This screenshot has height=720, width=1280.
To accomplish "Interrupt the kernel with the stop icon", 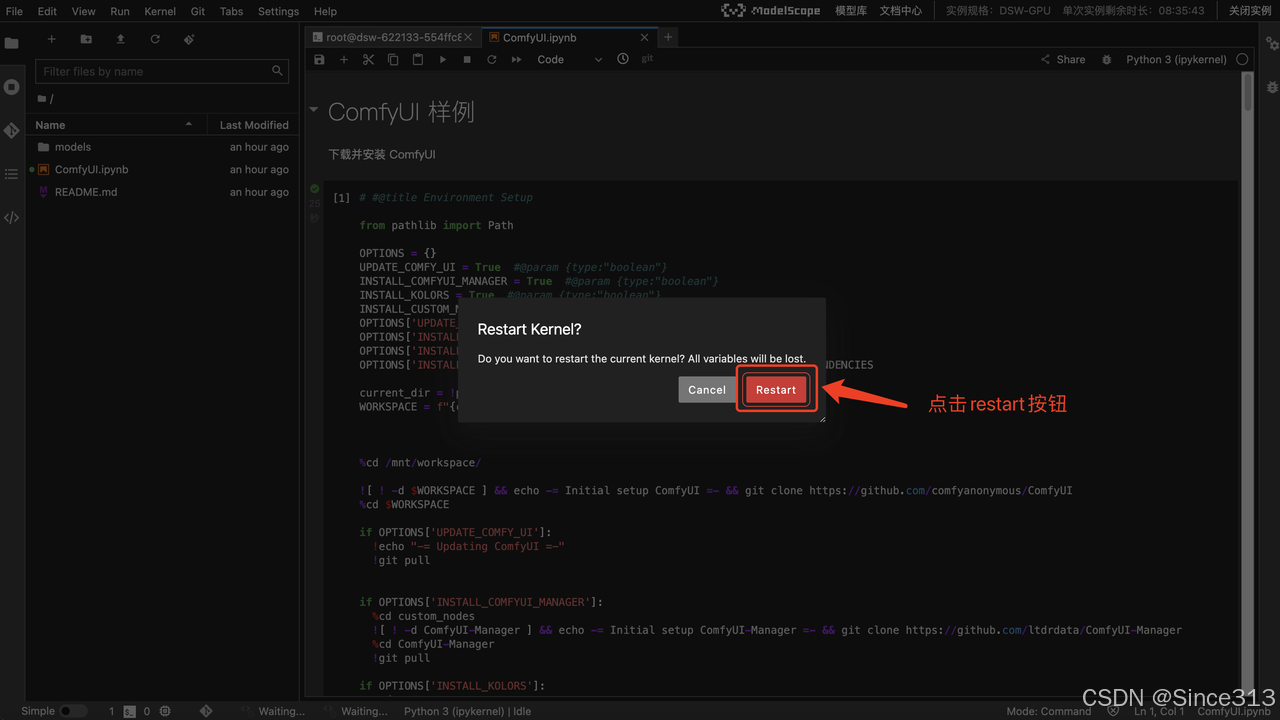I will click(x=467, y=59).
